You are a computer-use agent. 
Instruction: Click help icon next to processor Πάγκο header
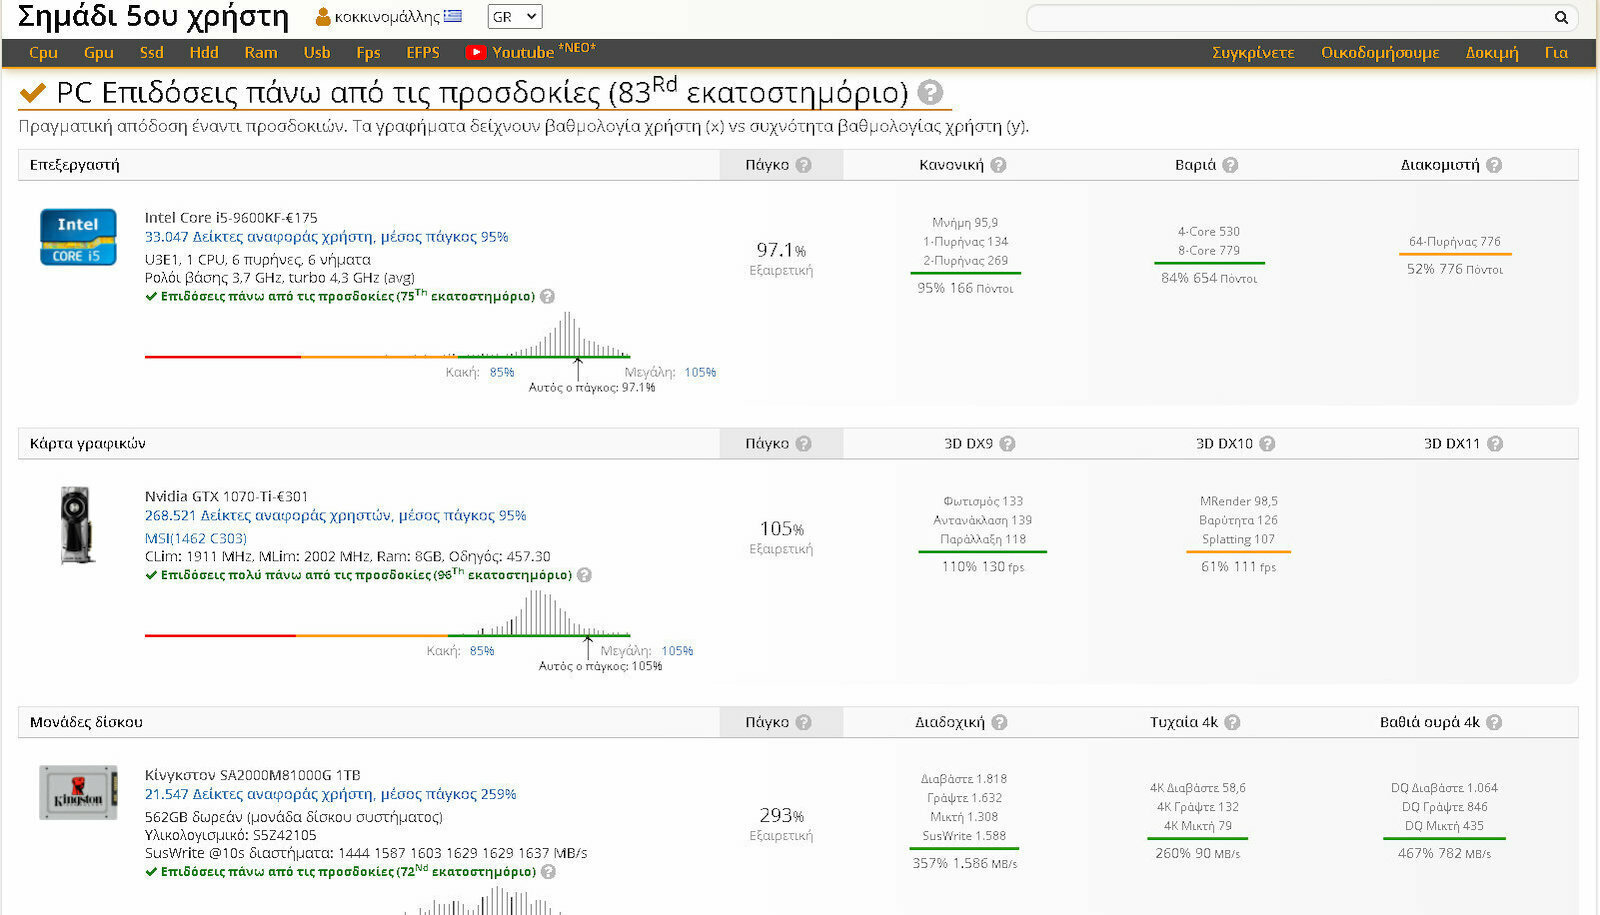point(804,165)
